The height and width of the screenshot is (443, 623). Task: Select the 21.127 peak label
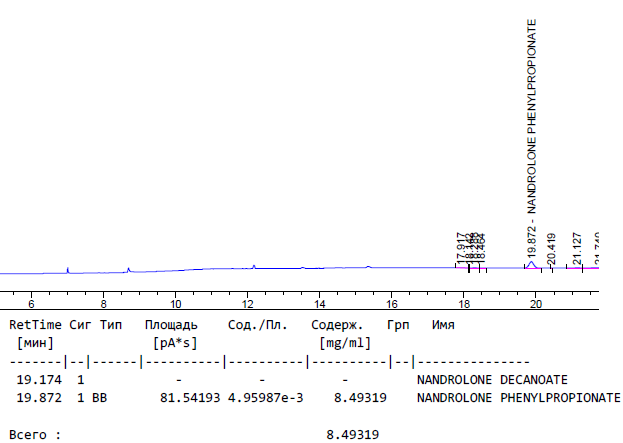[577, 251]
